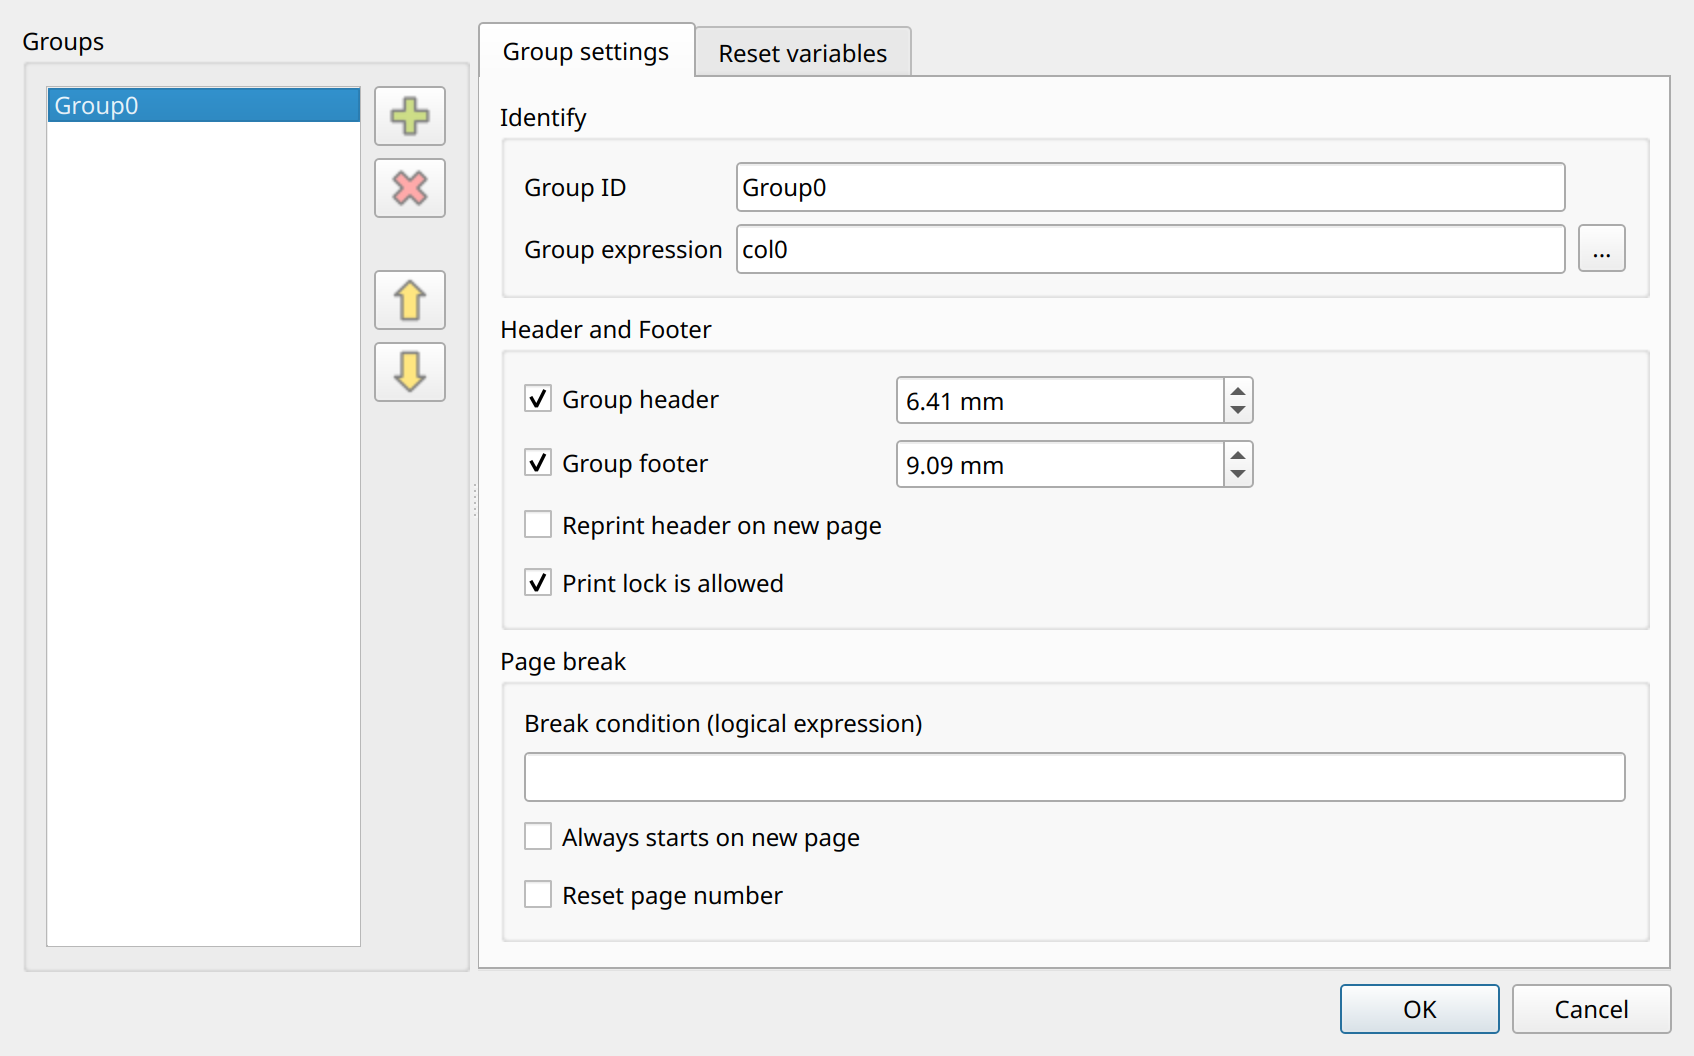Click the 9.09 mm footer height field
This screenshot has width=1694, height=1056.
[x=1060, y=464]
